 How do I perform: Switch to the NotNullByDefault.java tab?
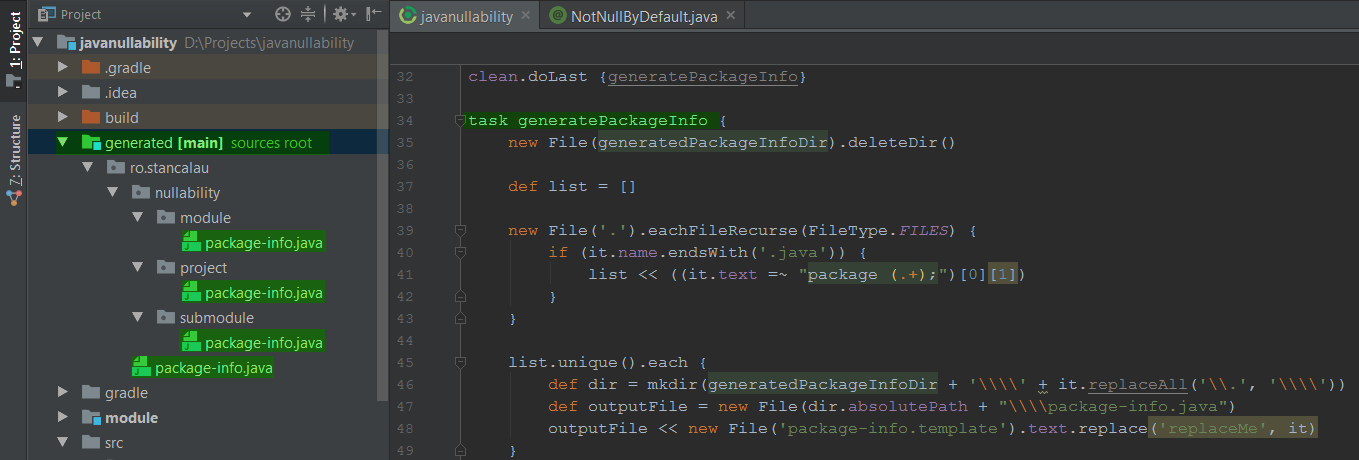pos(644,16)
